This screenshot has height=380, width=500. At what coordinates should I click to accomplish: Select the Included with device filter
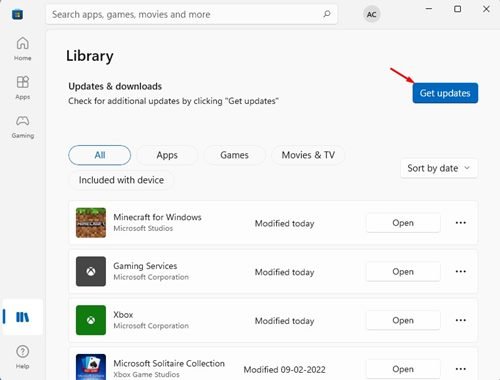(121, 180)
